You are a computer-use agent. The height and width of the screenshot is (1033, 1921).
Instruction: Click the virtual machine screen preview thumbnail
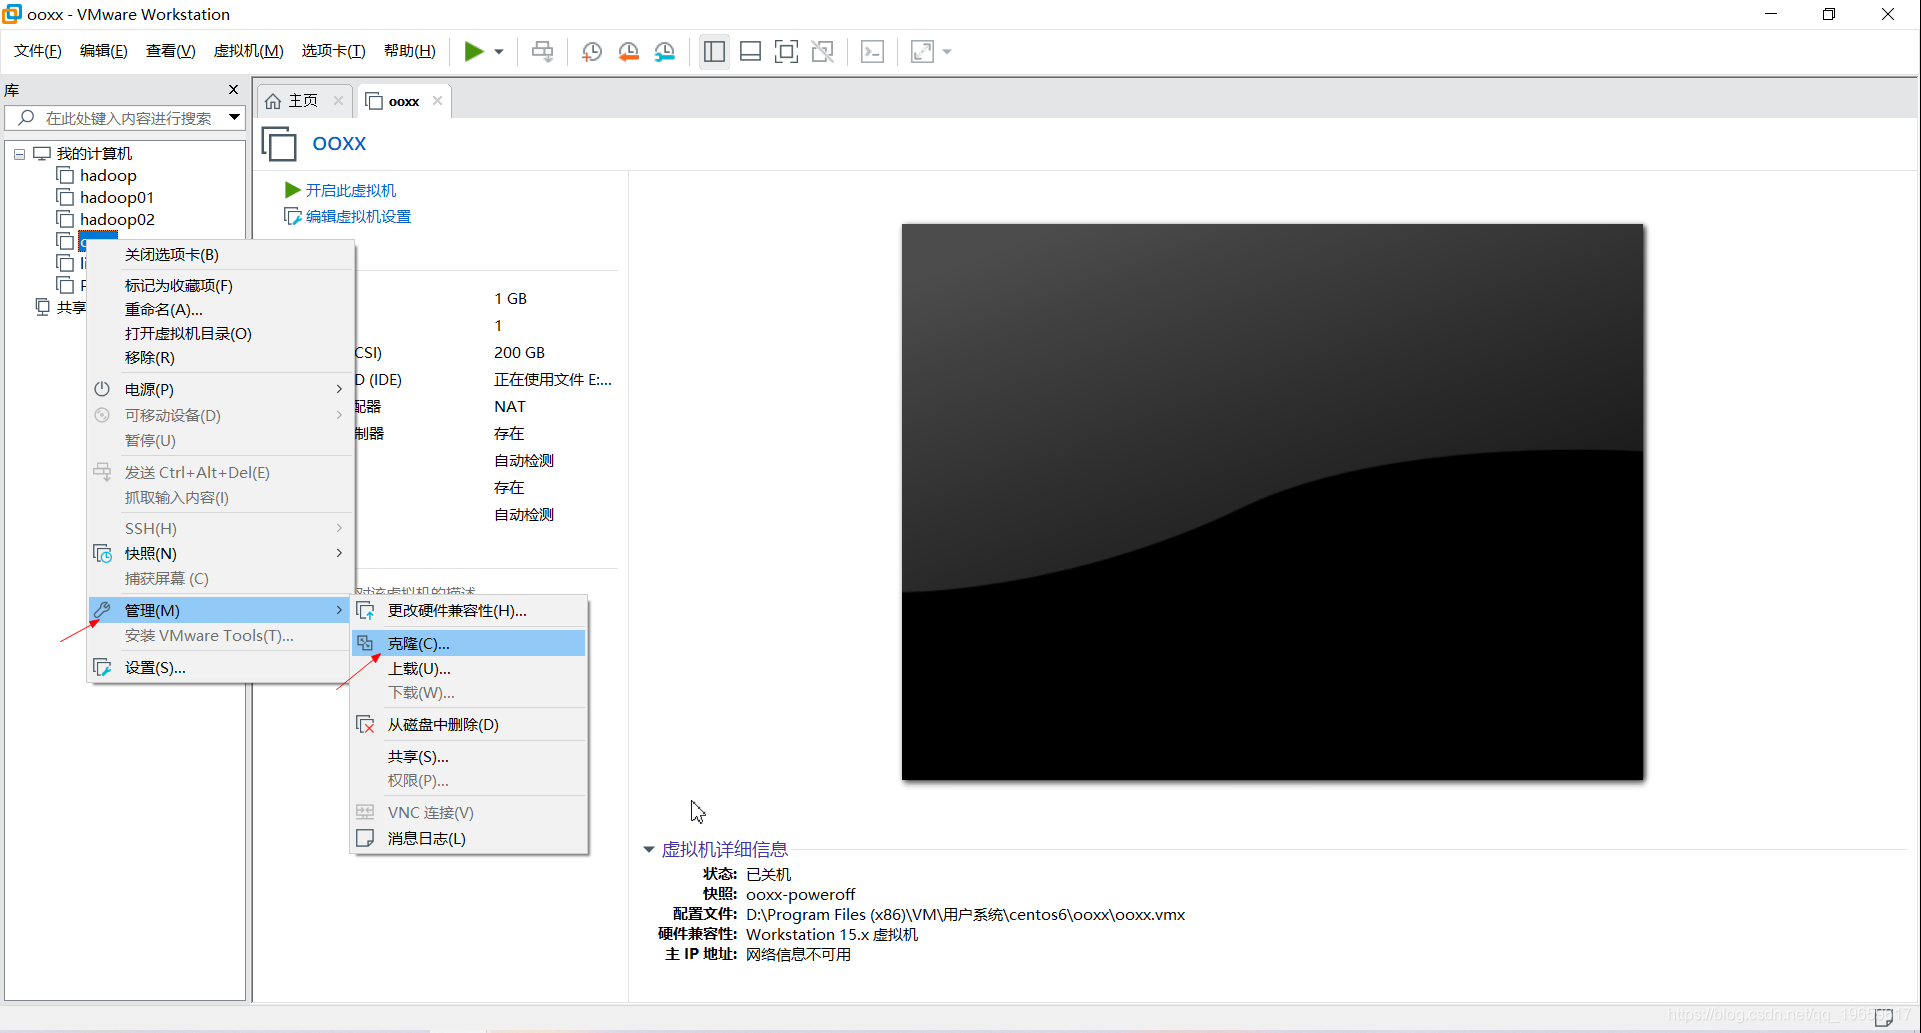tap(1273, 502)
